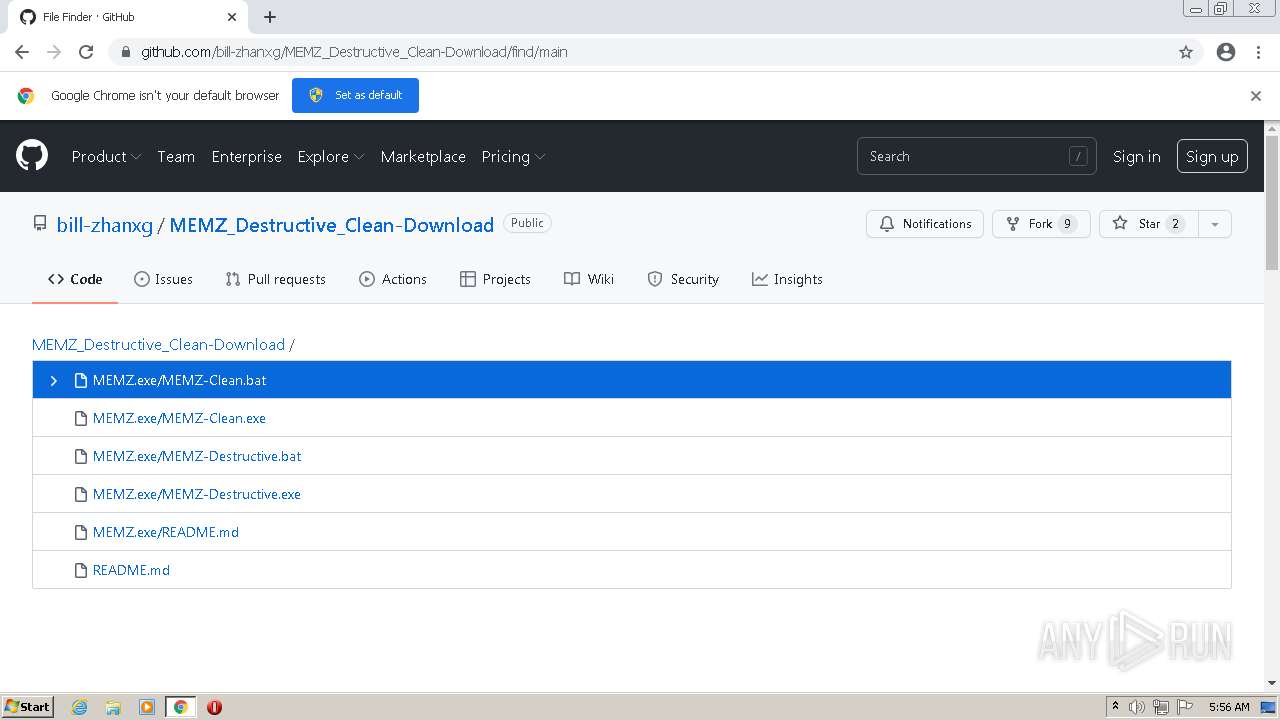The height and width of the screenshot is (720, 1280).
Task: Star the repository
Action: pos(1148,224)
